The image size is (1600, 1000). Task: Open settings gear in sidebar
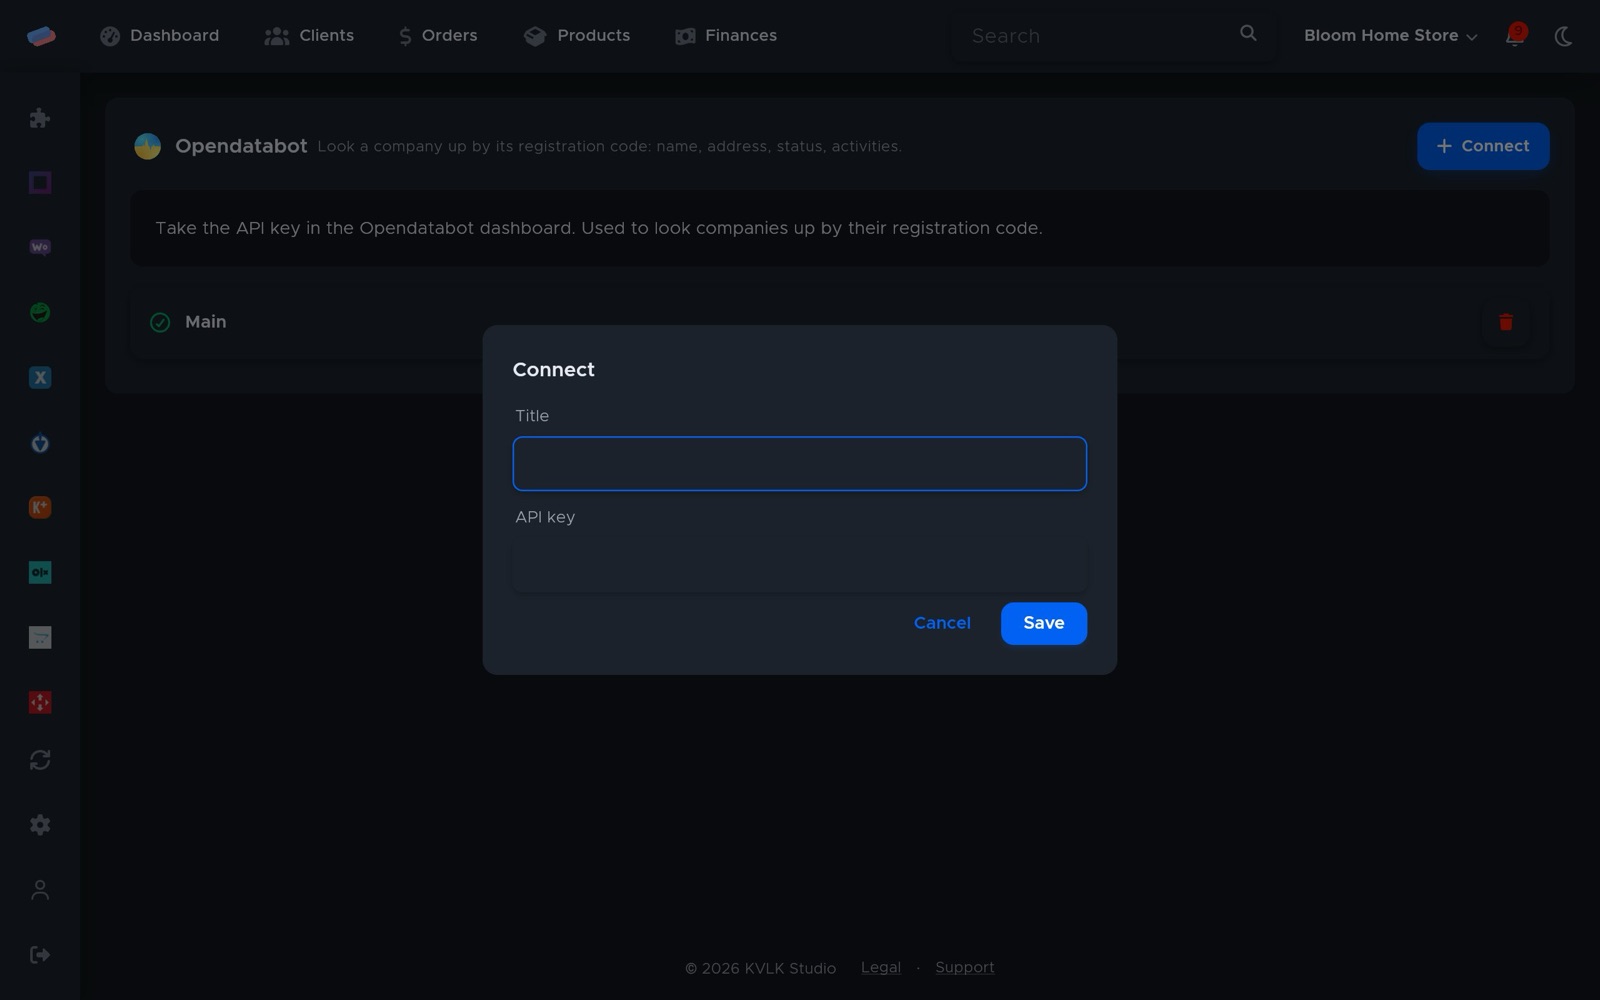pos(40,825)
